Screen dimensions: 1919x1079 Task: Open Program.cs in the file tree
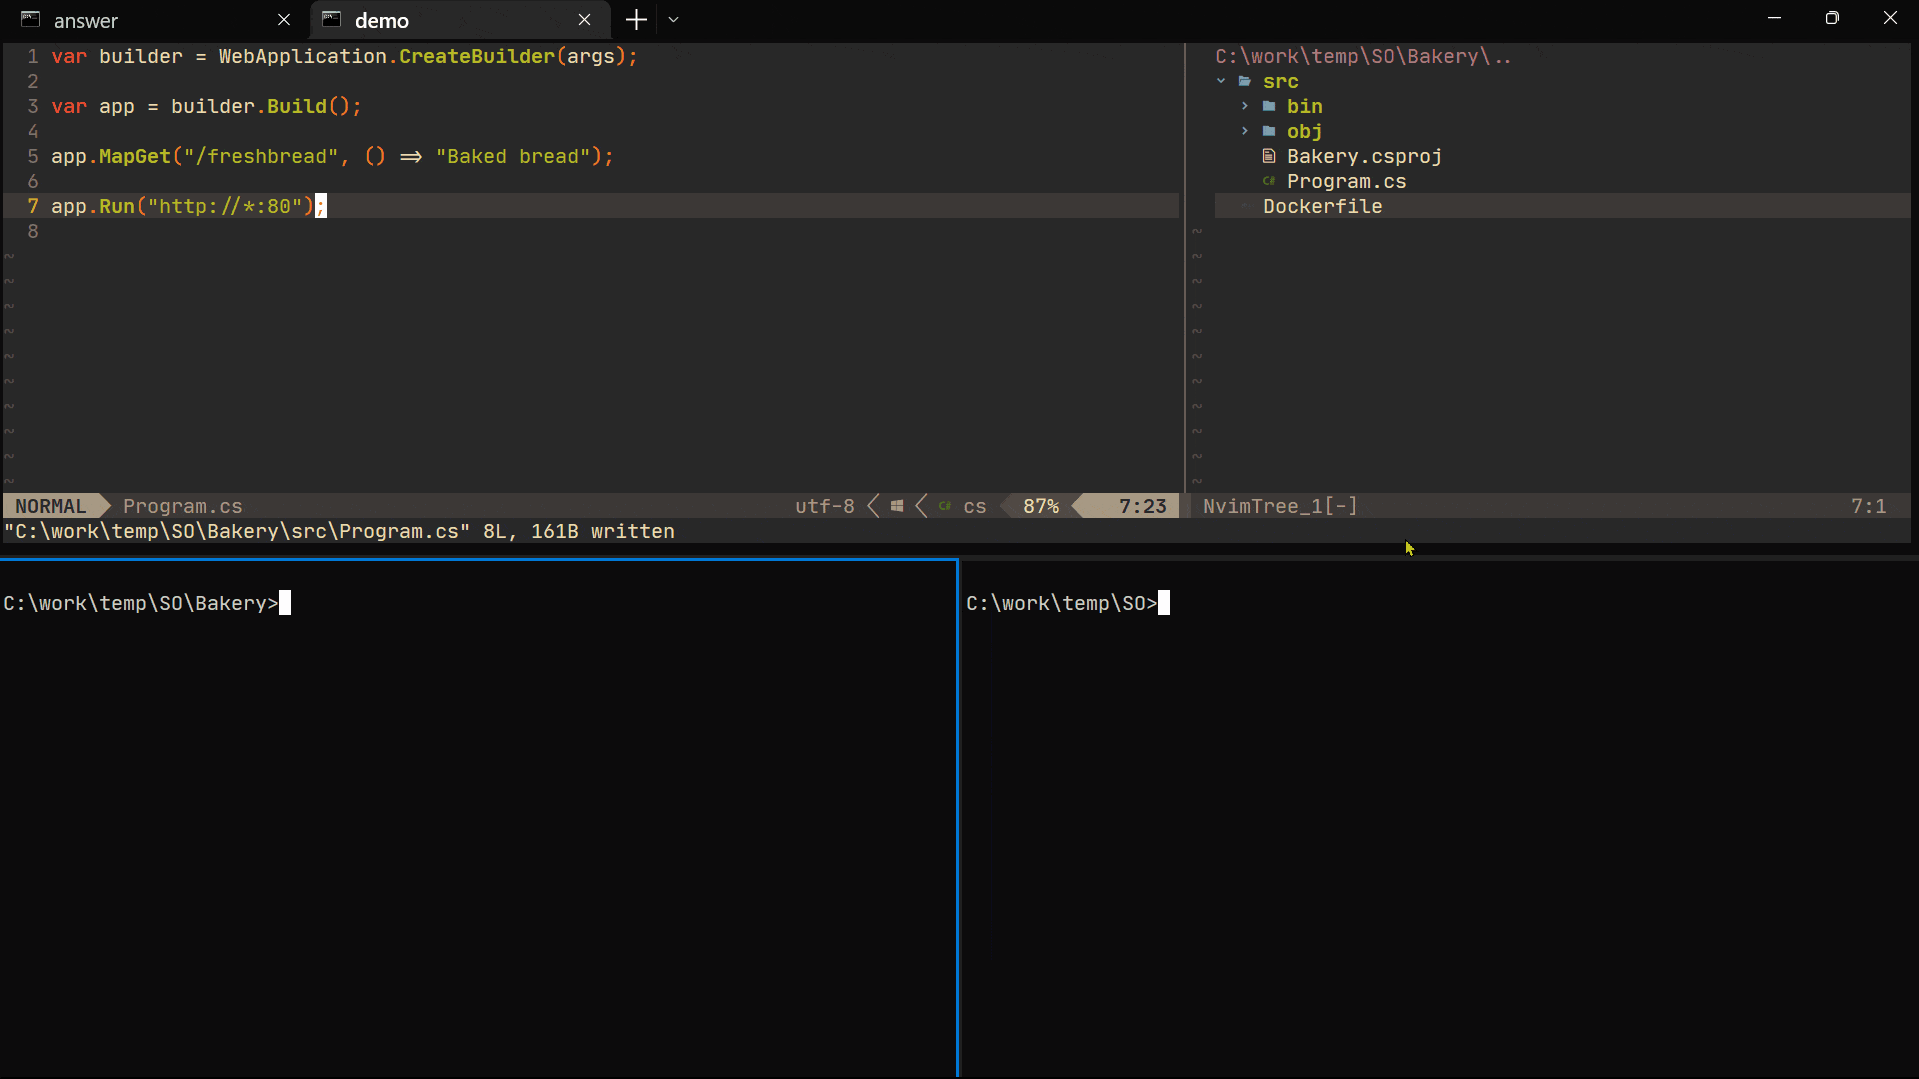[1346, 181]
